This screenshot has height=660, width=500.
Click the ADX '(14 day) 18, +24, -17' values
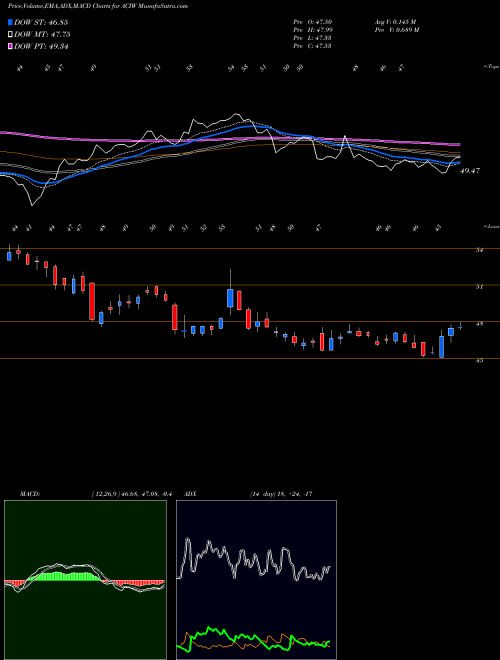pyautogui.click(x=281, y=494)
